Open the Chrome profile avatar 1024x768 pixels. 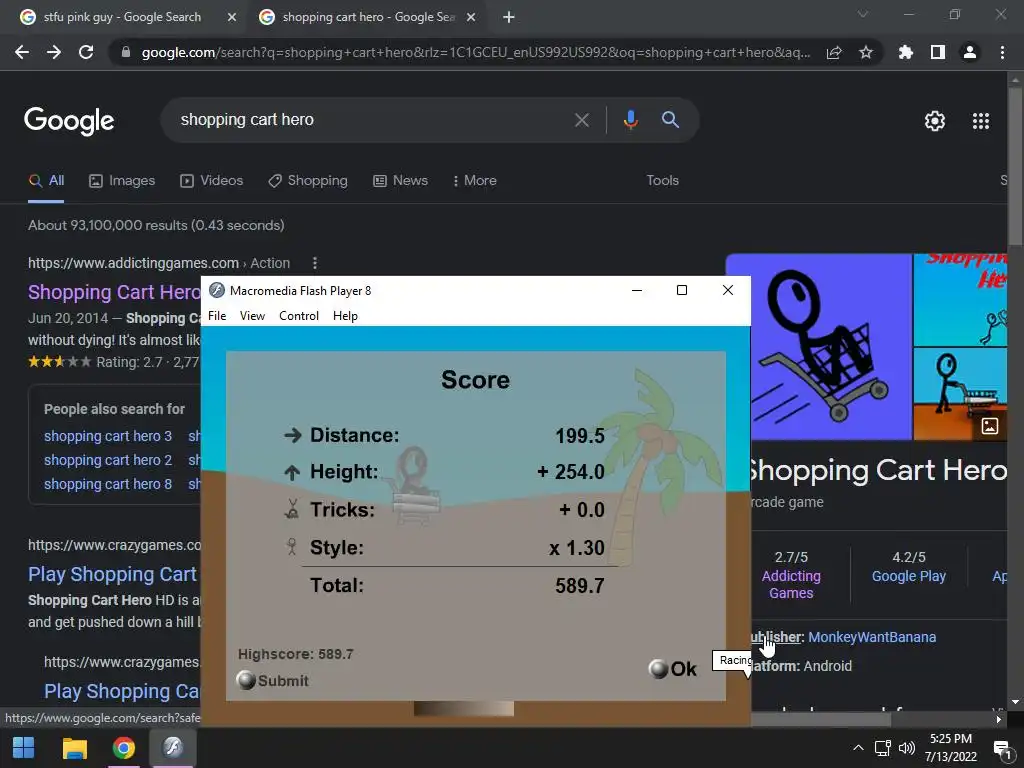[x=970, y=52]
